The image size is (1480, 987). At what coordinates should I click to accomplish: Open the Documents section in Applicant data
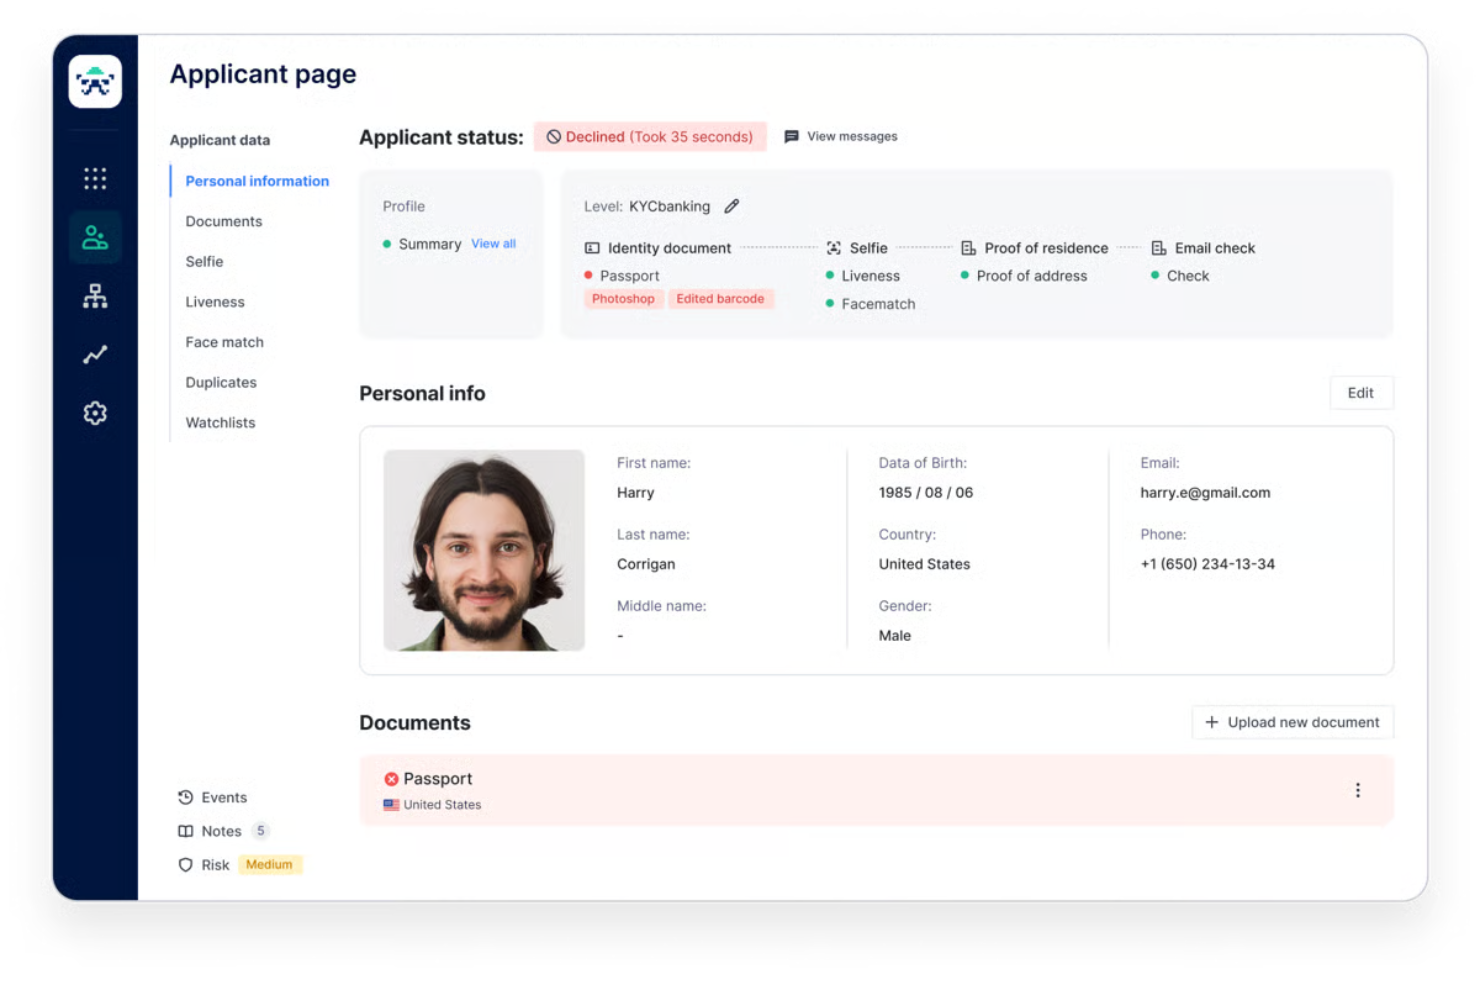point(224,221)
